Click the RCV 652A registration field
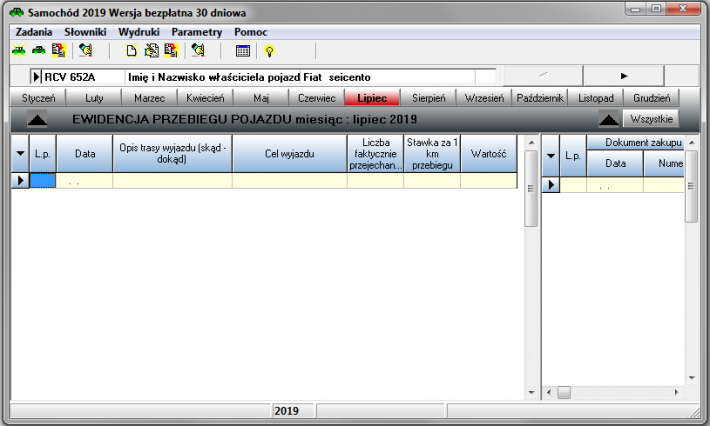Image resolution: width=710 pixels, height=426 pixels. click(x=83, y=77)
